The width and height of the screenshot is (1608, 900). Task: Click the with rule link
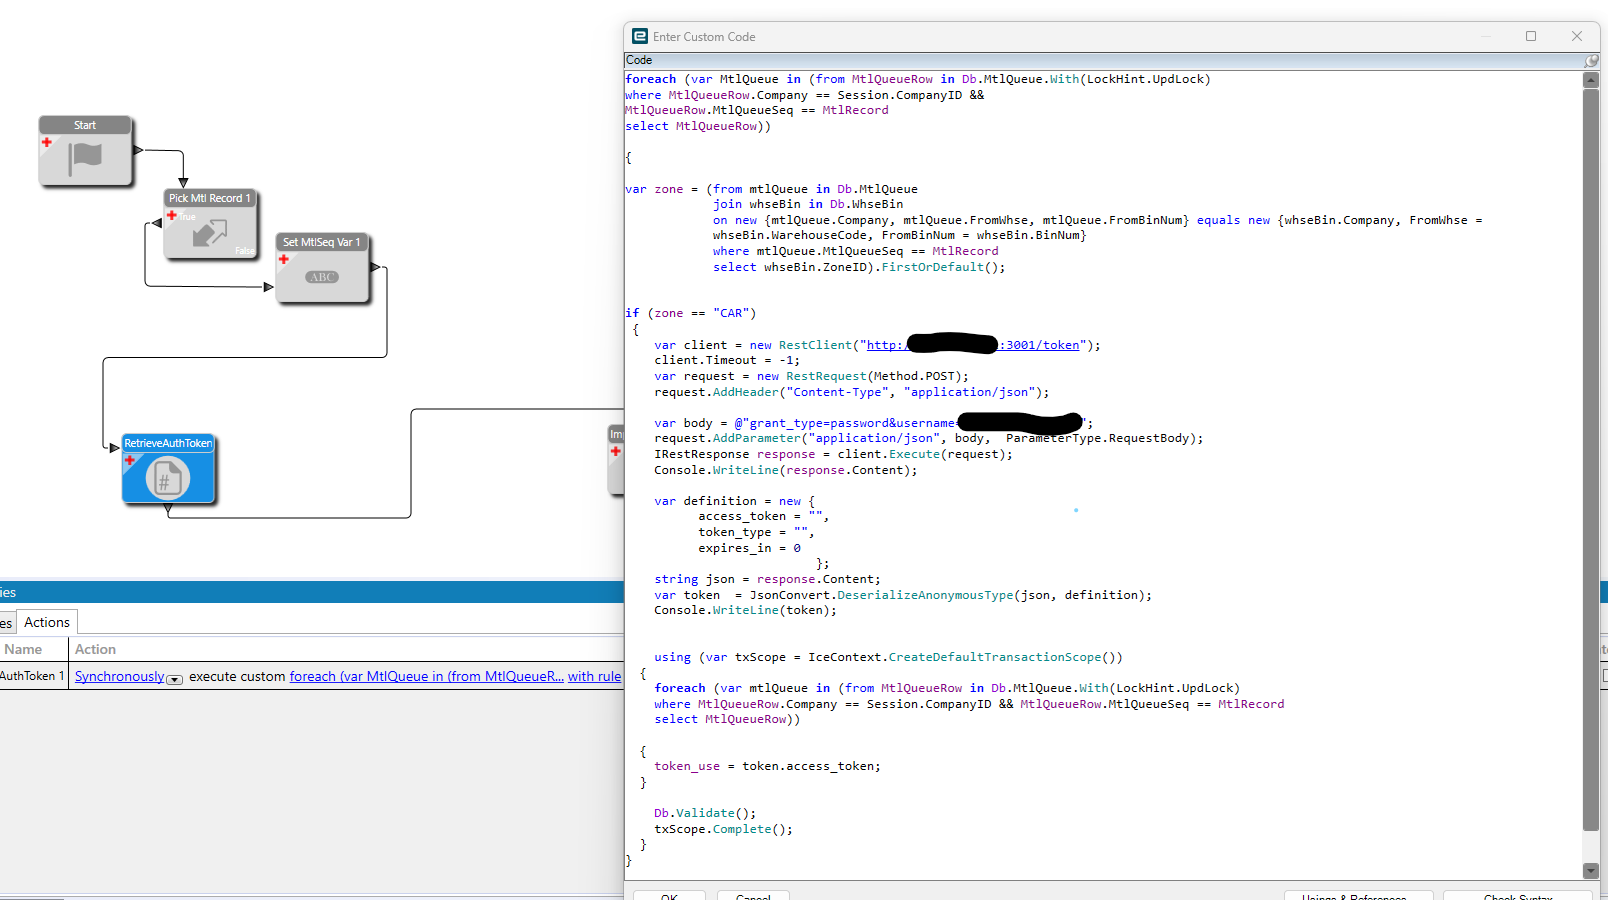595,676
